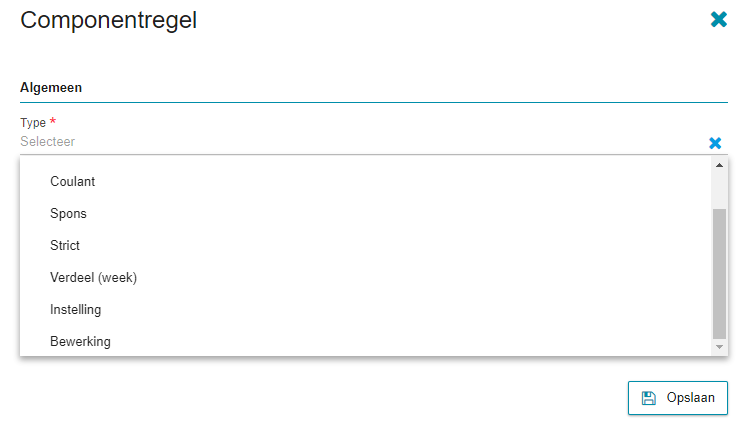The image size is (740, 423).
Task: Click the 'Type' field label
Action: pyautogui.click(x=33, y=123)
